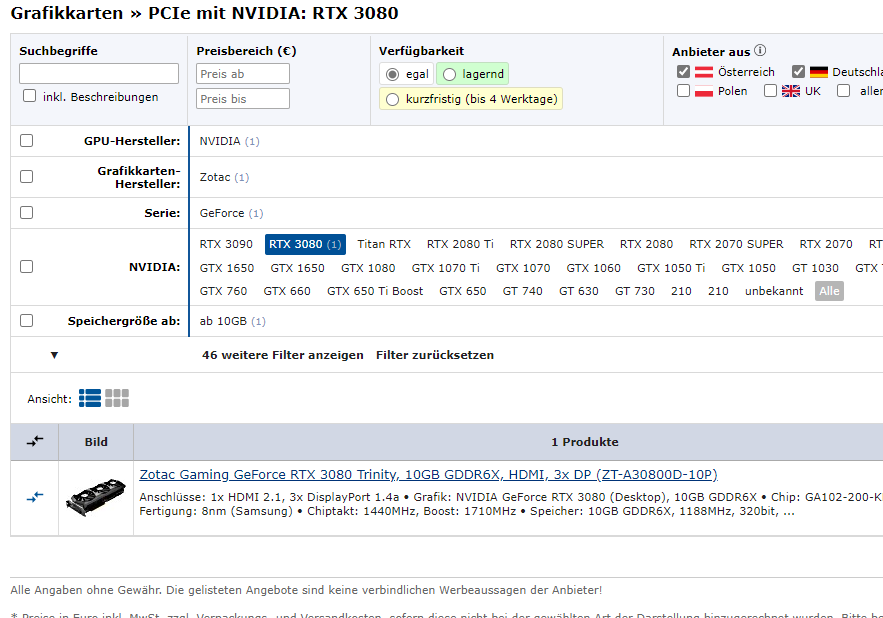
Task: Click 46 weitere Filter anzeigen
Action: 283,355
